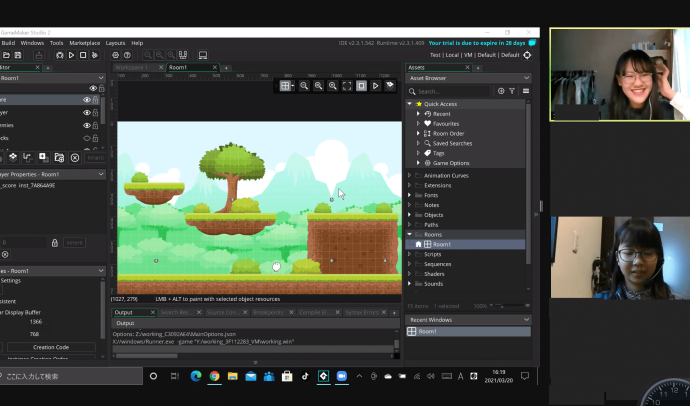Toggle the highlighted square view button in the room toolbar
Viewport: 690px width, 406px height.
click(x=361, y=86)
